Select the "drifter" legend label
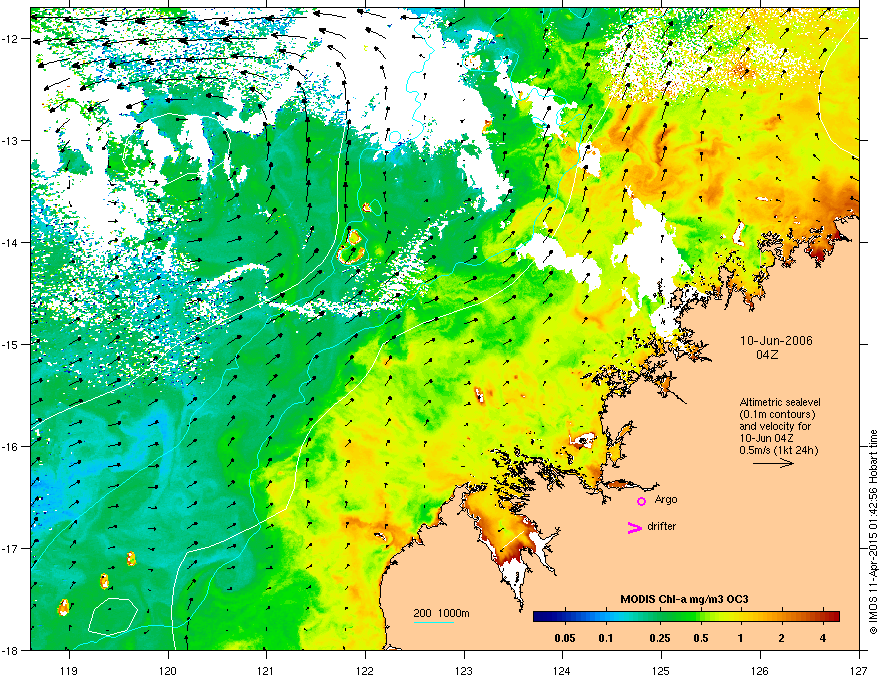The height and width of the screenshot is (680, 880). (662, 526)
